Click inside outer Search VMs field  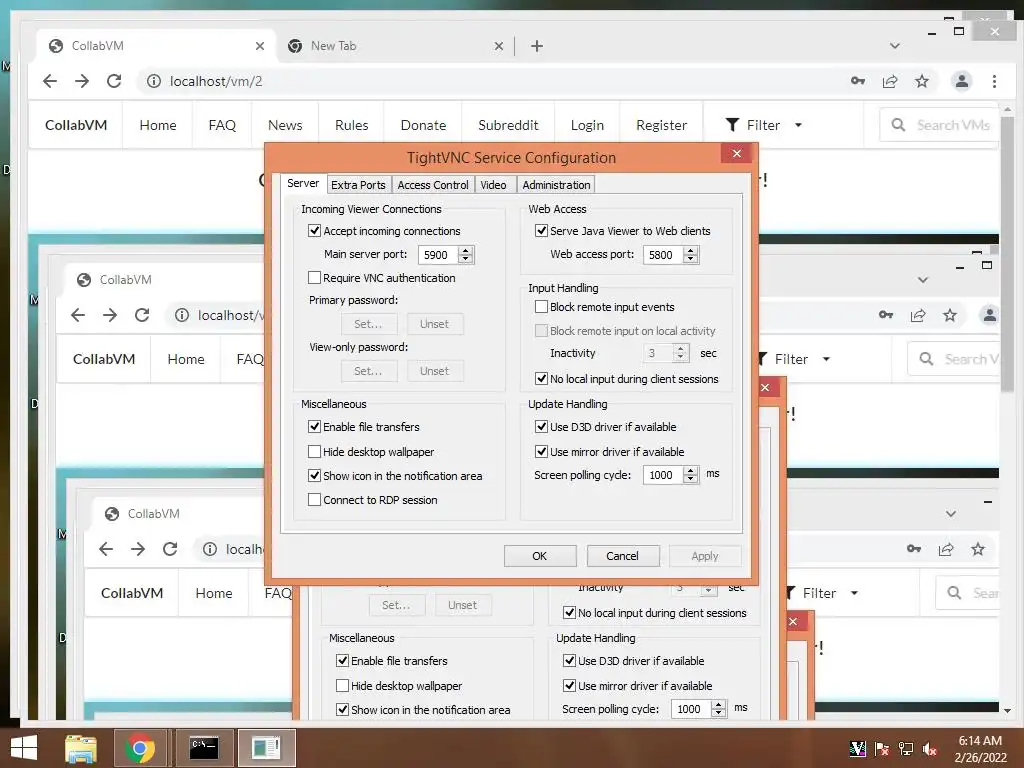point(939,125)
